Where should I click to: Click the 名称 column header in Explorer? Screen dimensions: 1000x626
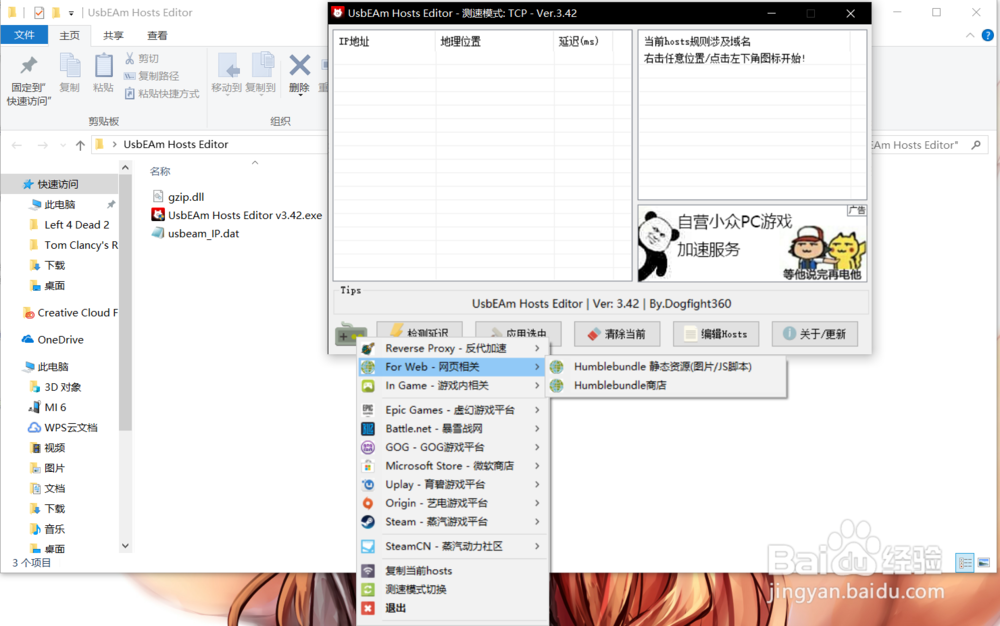click(x=160, y=171)
